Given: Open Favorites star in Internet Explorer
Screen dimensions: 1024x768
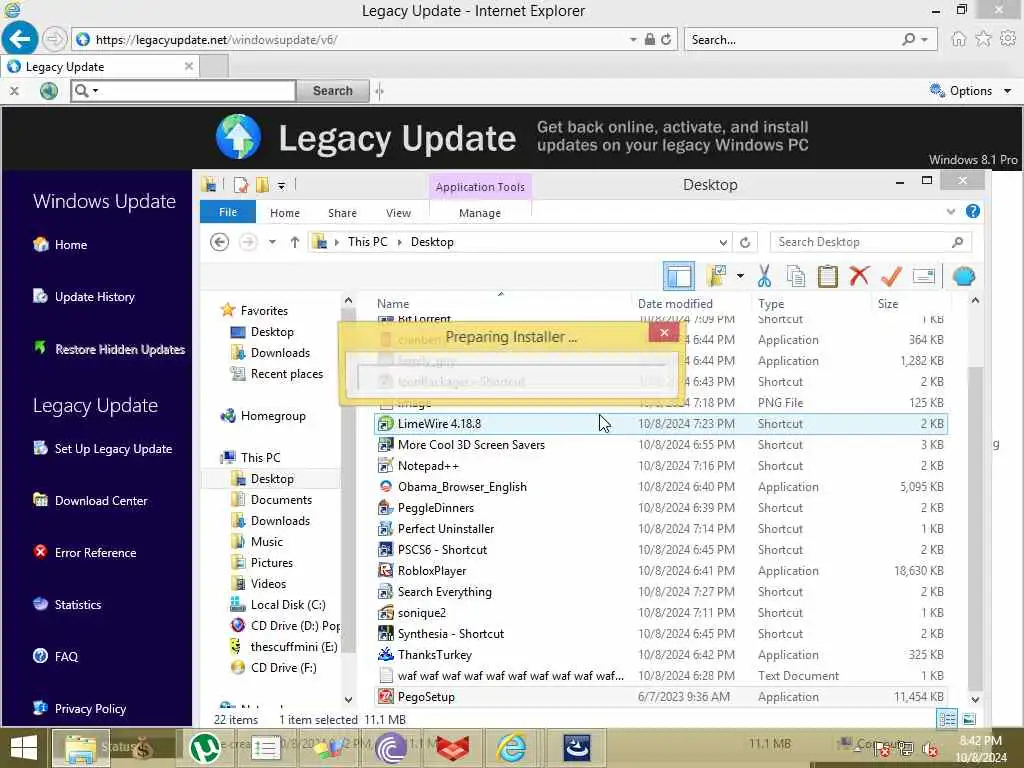Looking at the screenshot, I should 983,39.
